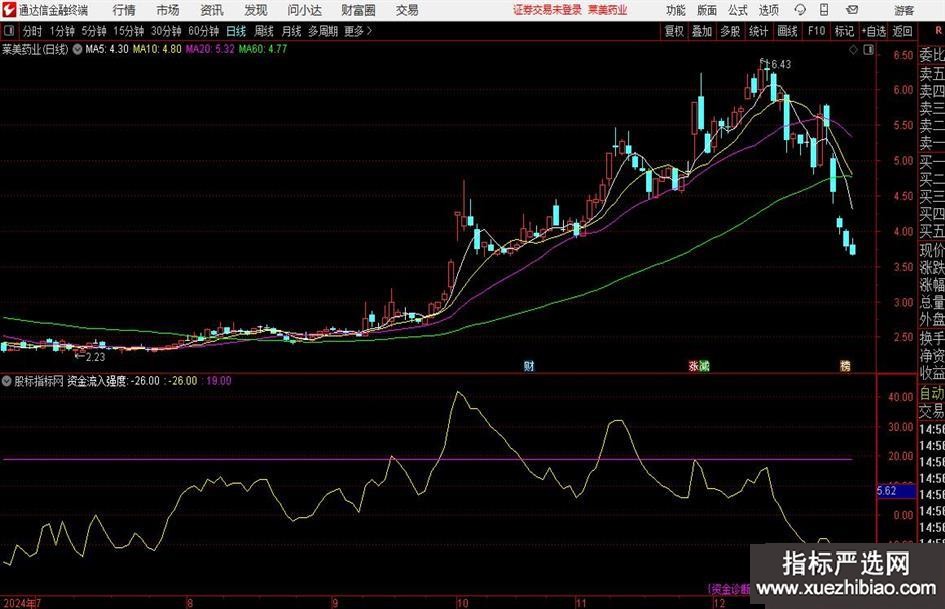Open the 发现 menu
The height and width of the screenshot is (609, 945).
[256, 10]
